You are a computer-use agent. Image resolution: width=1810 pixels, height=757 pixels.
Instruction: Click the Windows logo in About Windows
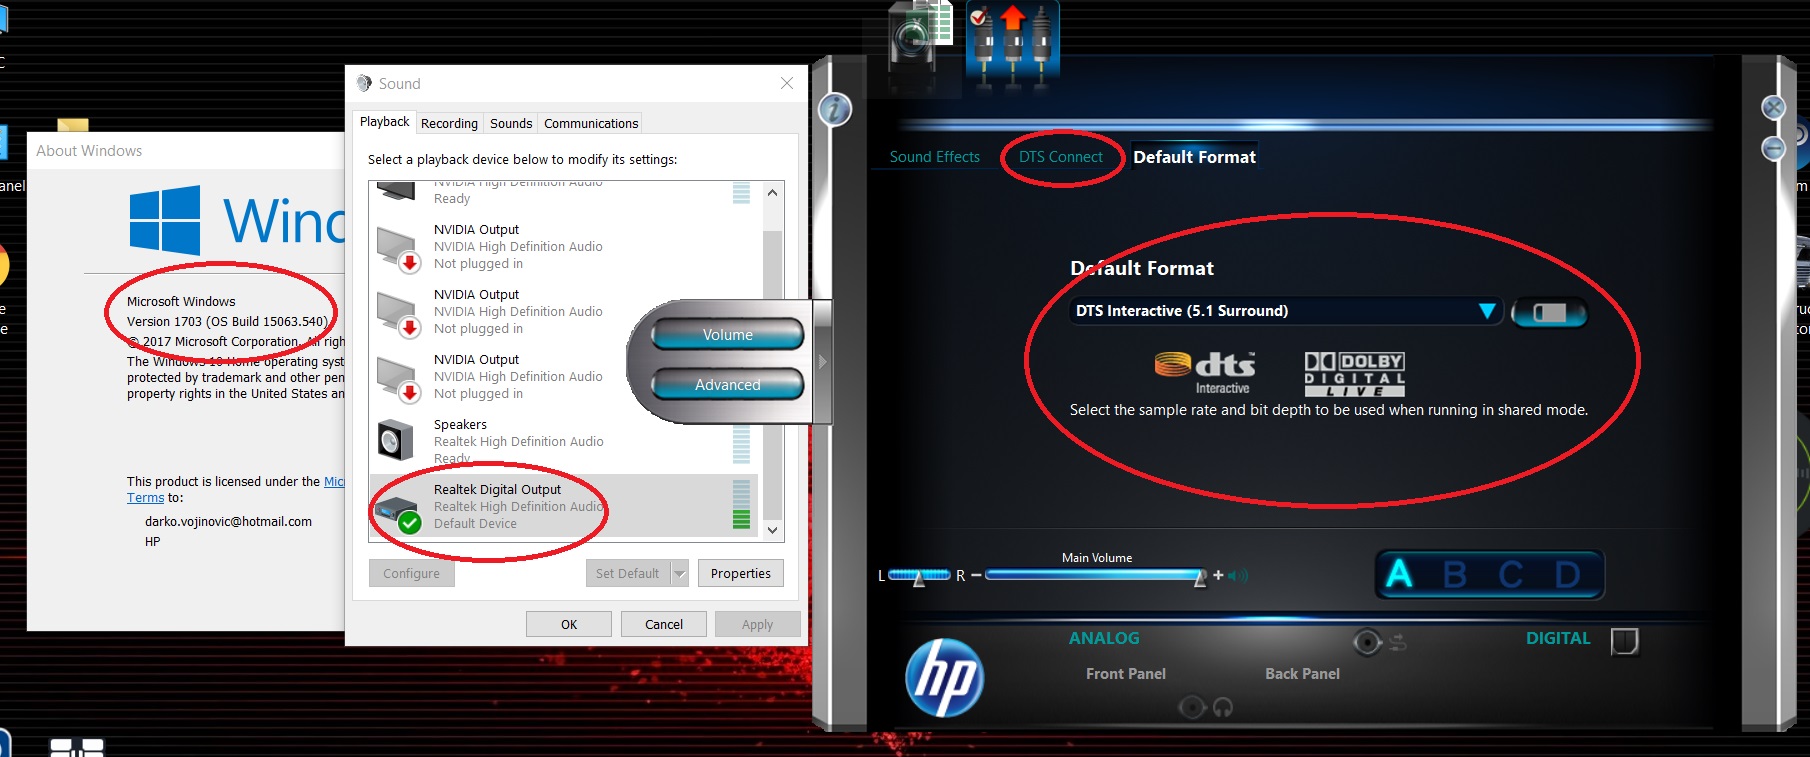coord(164,220)
